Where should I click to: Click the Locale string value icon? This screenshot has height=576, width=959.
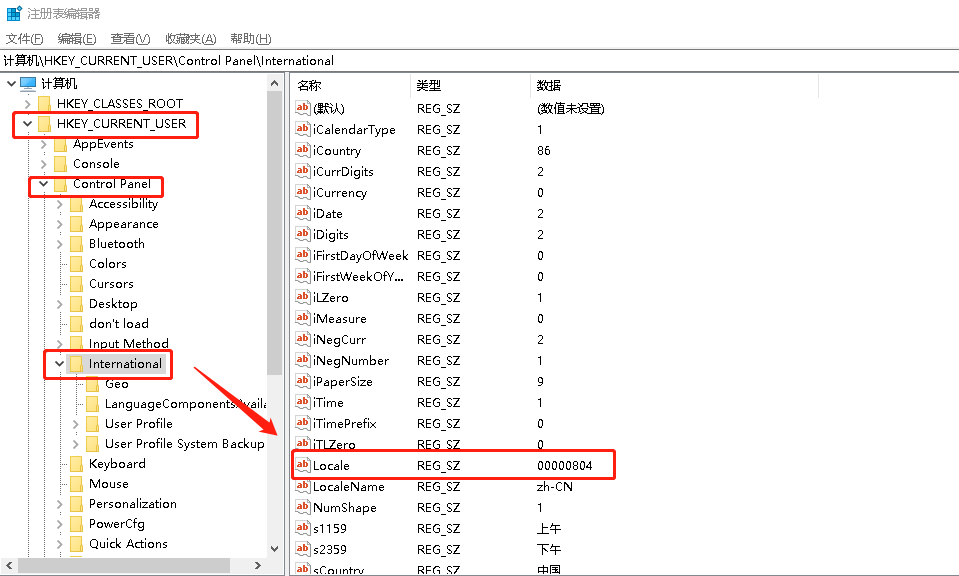pos(303,466)
